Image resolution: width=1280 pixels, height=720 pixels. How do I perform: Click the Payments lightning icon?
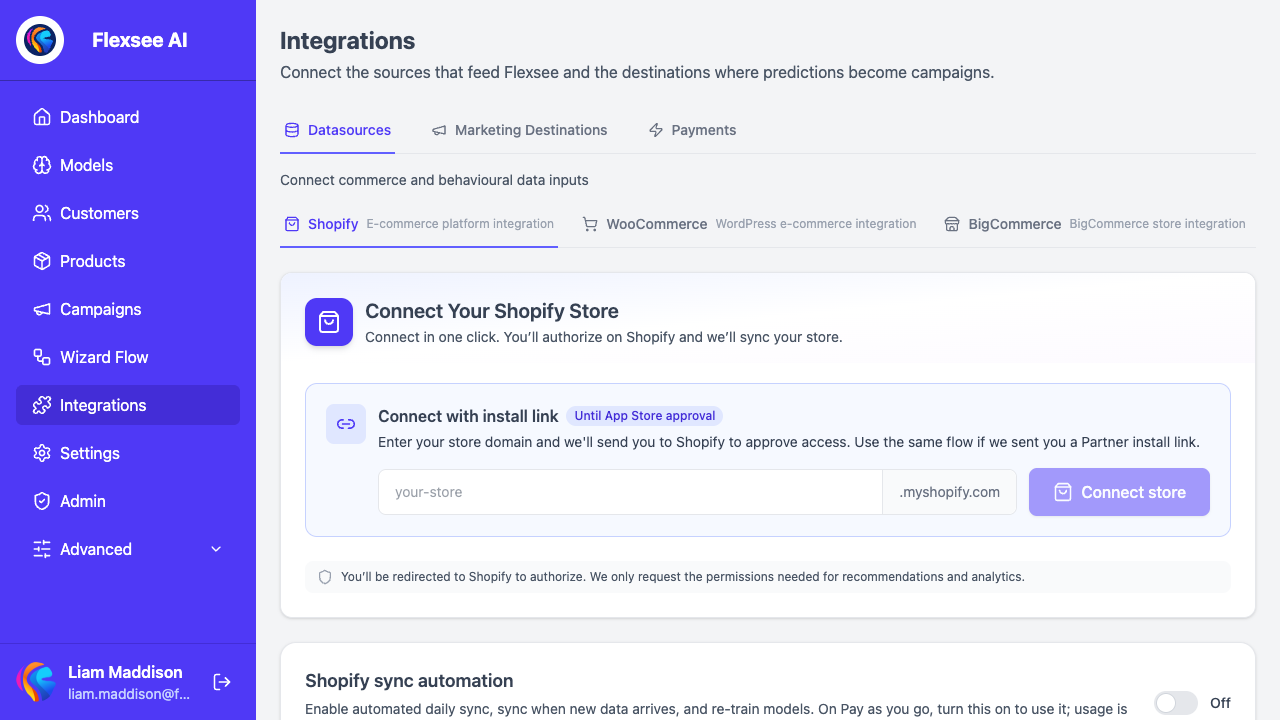click(x=656, y=130)
